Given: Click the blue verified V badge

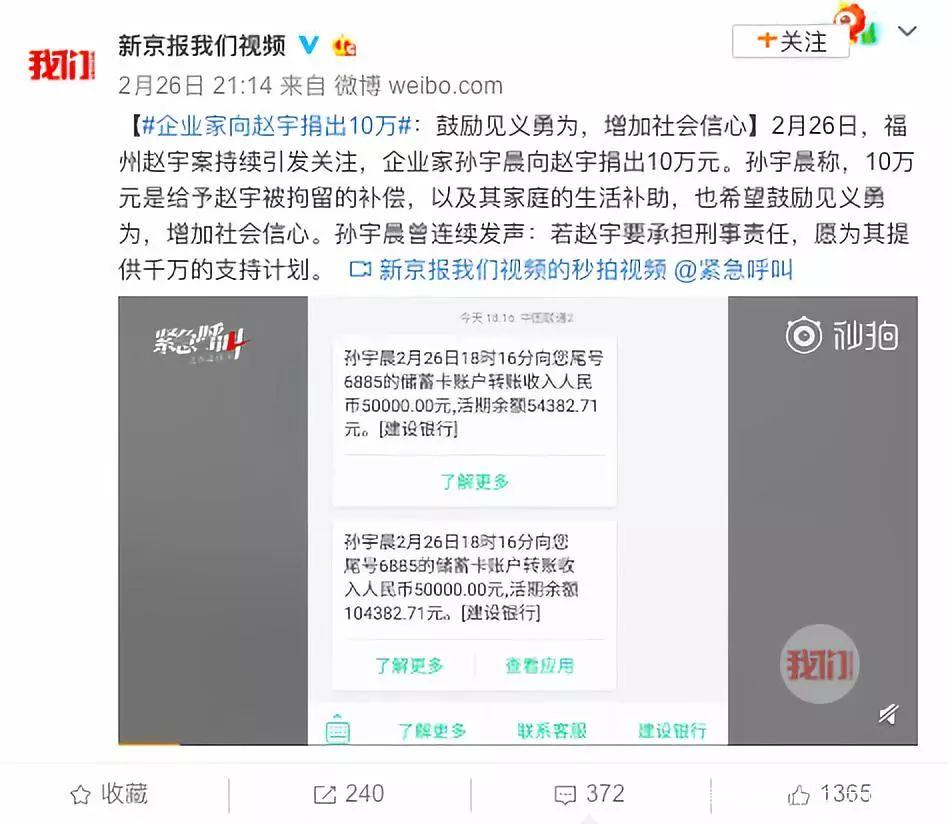Looking at the screenshot, I should (308, 45).
